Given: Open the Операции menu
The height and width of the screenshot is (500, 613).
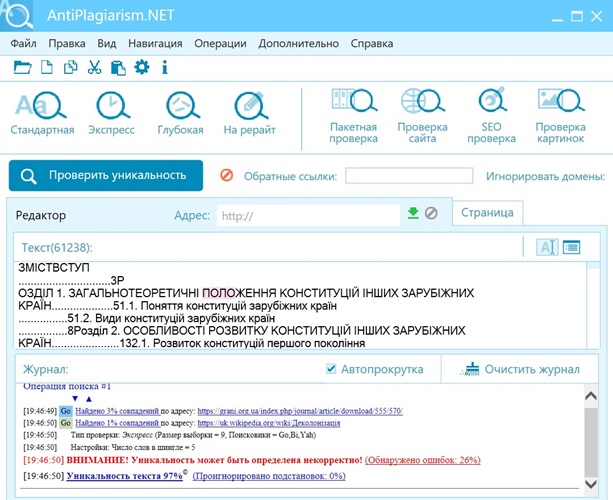Looking at the screenshot, I should tap(220, 43).
